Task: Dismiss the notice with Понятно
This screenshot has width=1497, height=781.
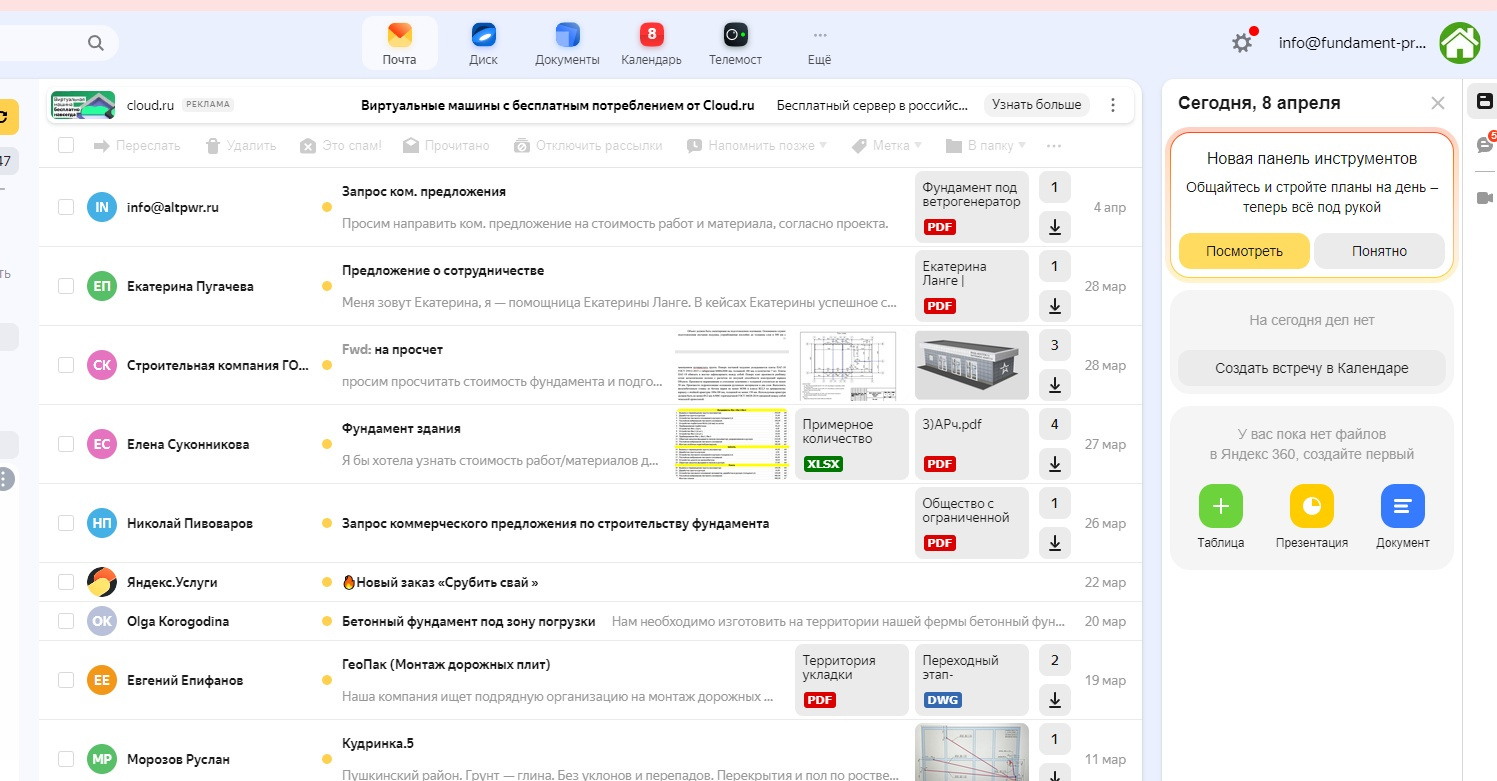Action: pyautogui.click(x=1379, y=251)
